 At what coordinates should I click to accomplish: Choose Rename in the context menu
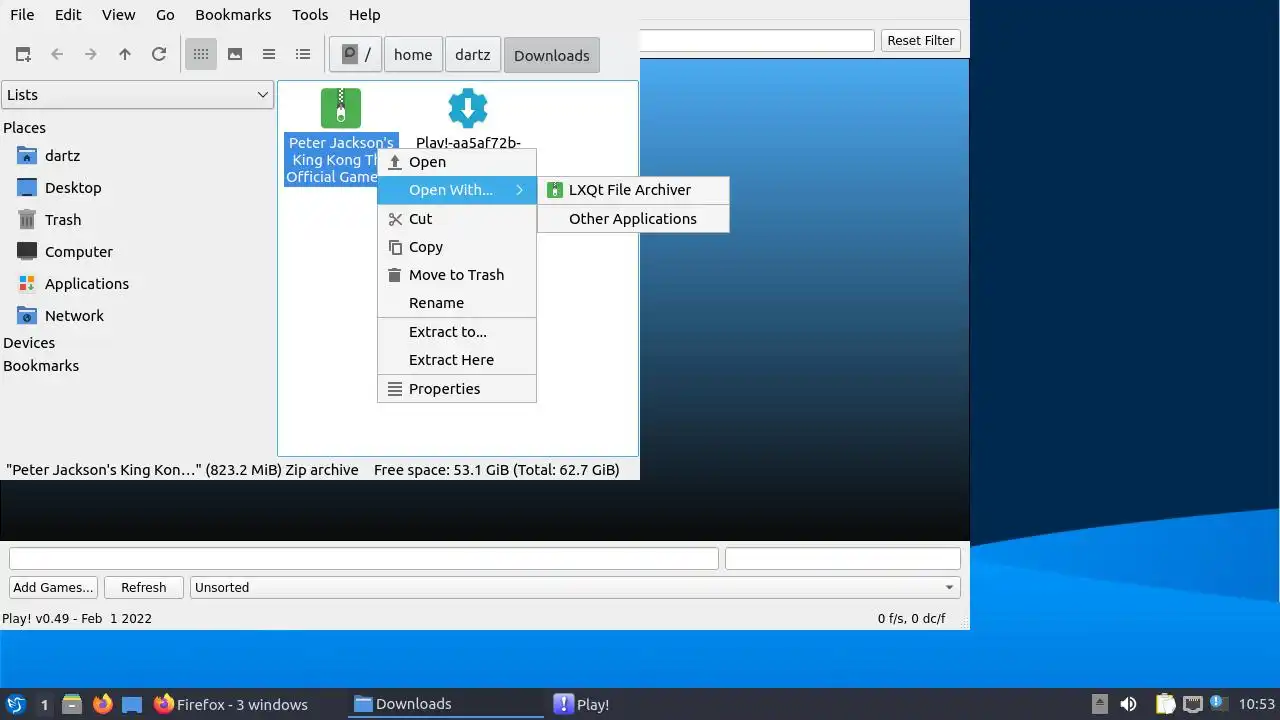click(x=457, y=303)
